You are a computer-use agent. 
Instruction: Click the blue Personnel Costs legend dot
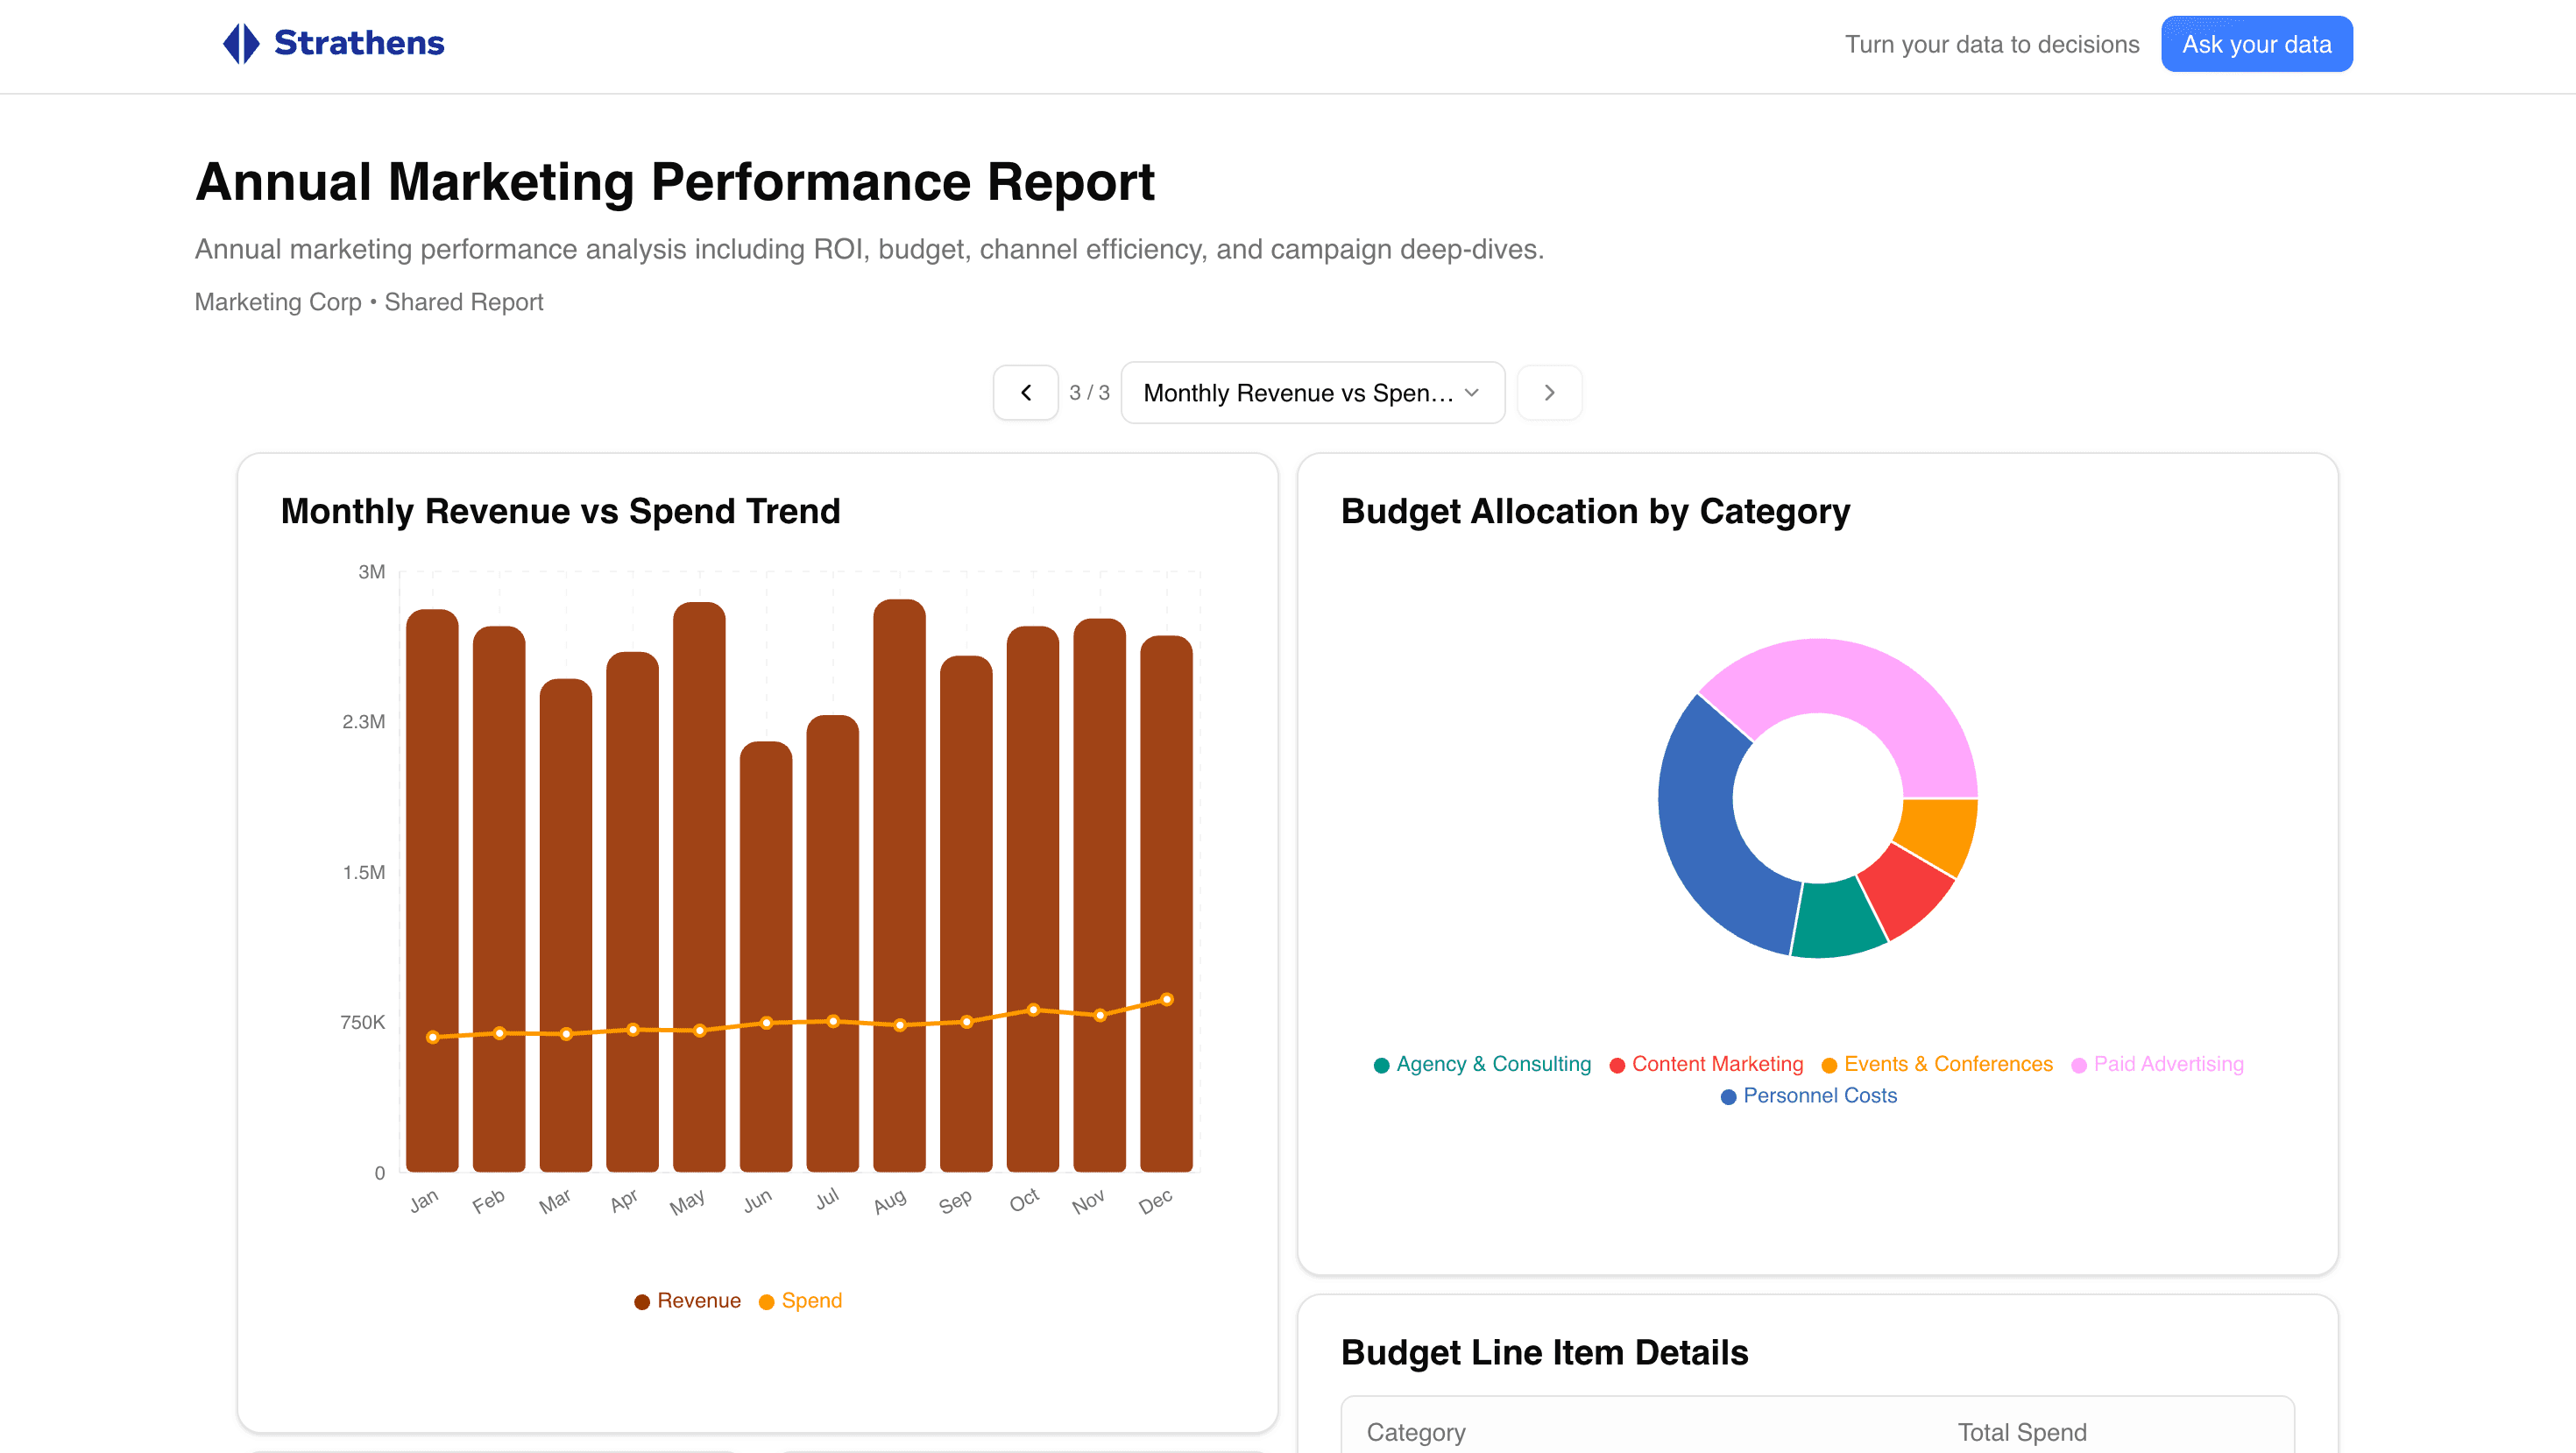[x=1728, y=1096]
